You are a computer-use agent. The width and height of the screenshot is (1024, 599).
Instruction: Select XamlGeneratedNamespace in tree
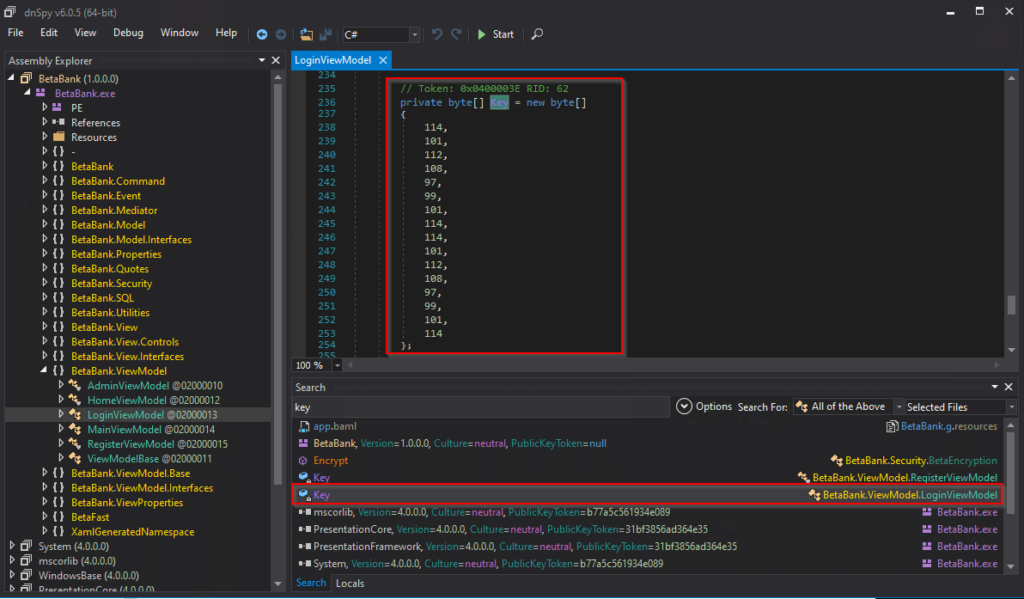[133, 532]
